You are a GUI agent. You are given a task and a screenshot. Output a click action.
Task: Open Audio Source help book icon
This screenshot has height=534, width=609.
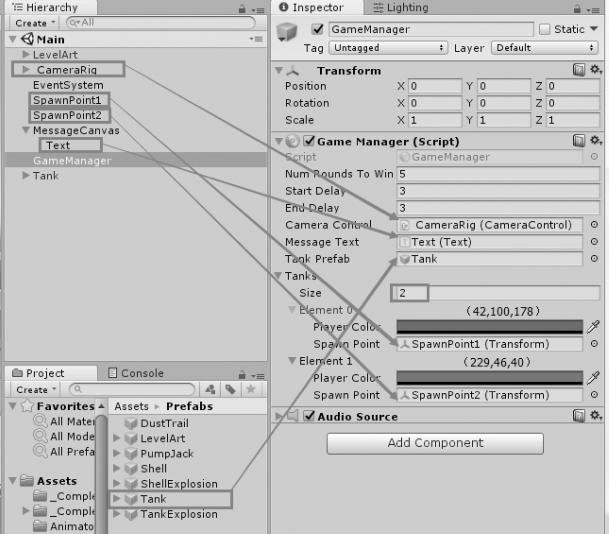[579, 416]
